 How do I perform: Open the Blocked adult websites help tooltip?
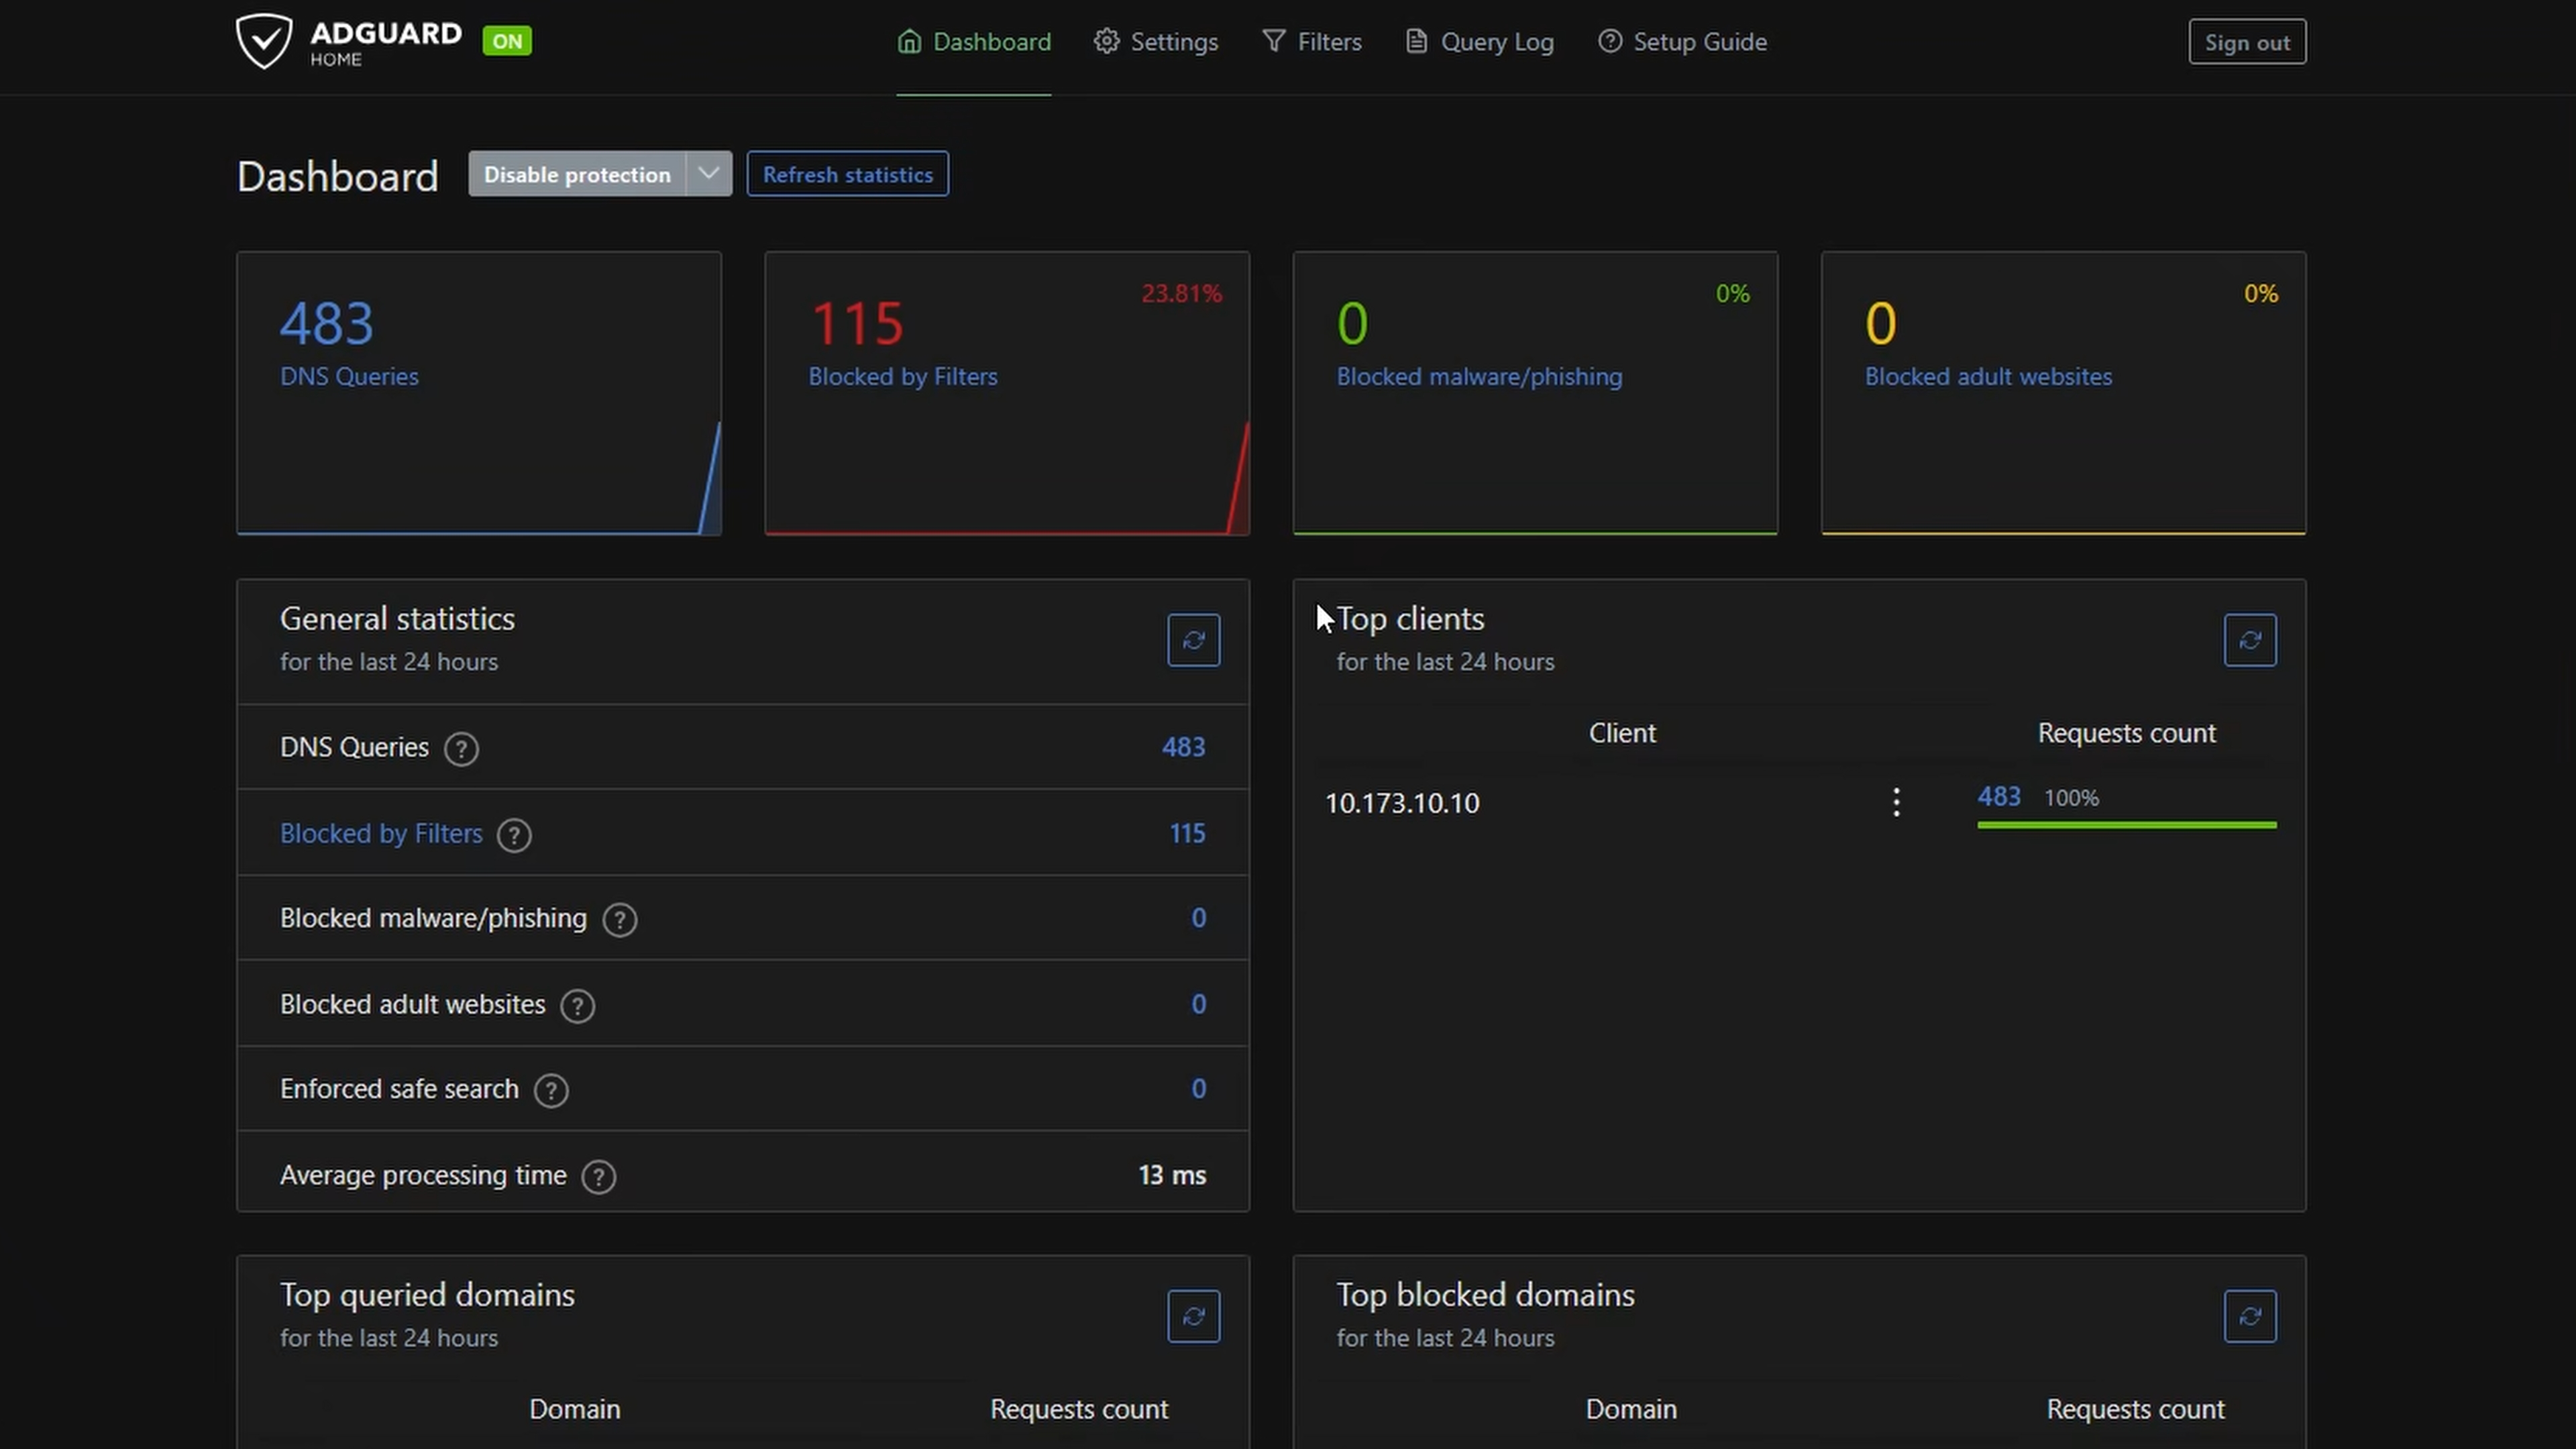coord(577,1006)
